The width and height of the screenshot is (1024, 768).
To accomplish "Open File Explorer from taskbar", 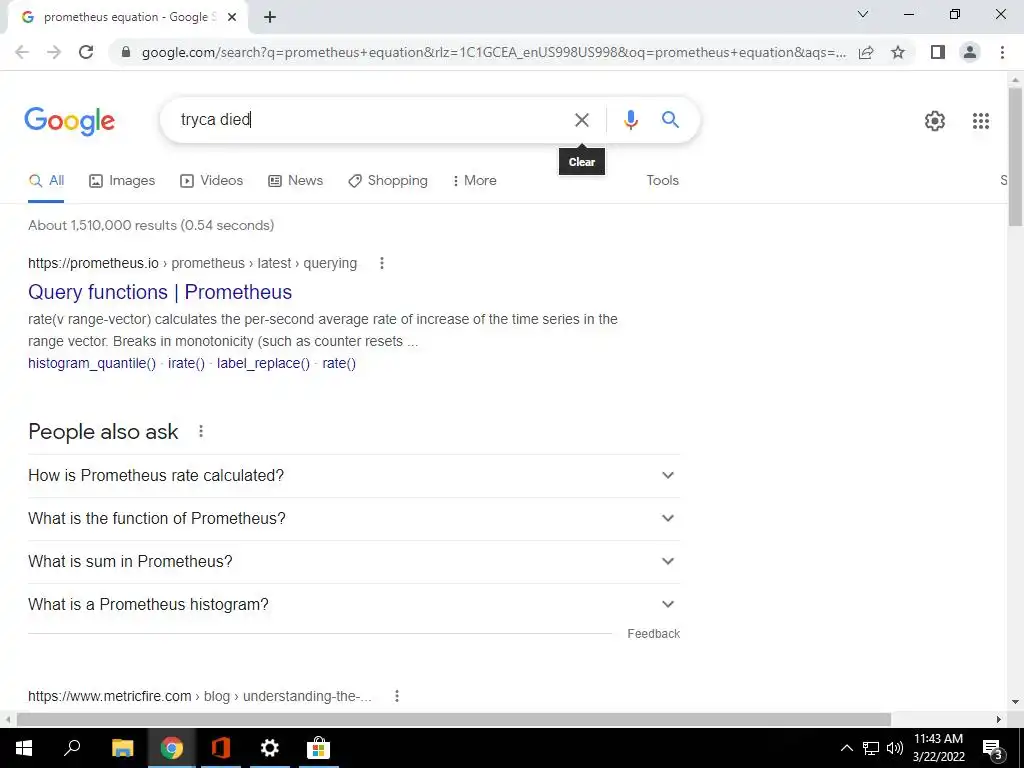I will [122, 748].
